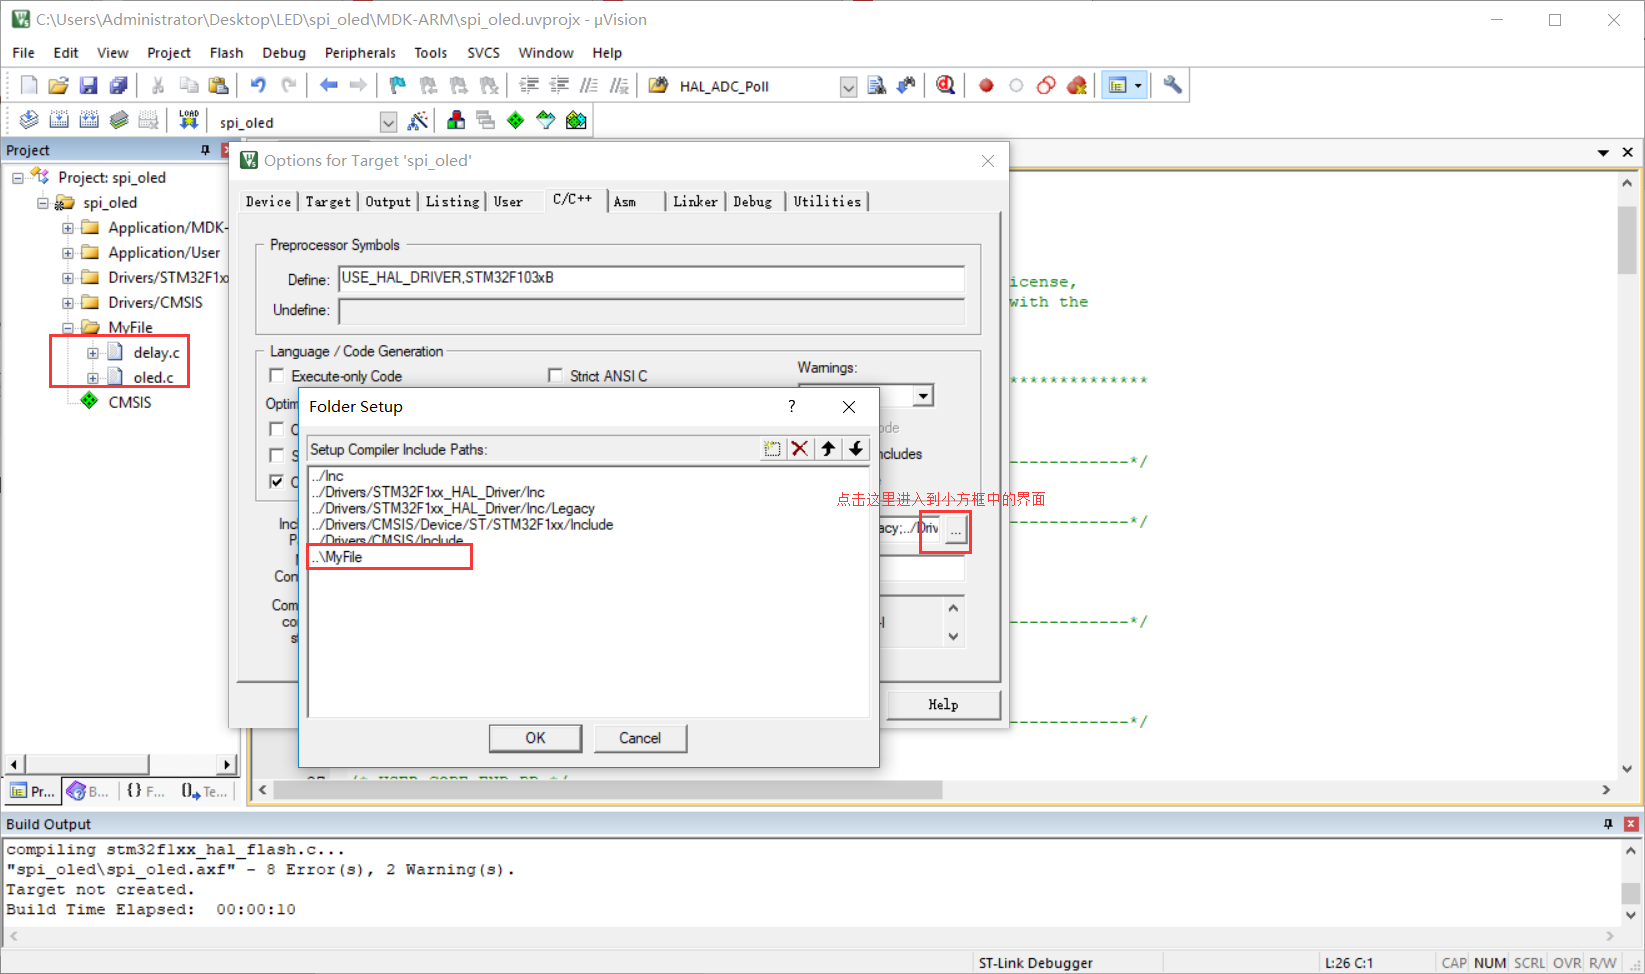Navigate backwards with the blue left arrow
Screen dimensions: 1645x974
(x=328, y=86)
